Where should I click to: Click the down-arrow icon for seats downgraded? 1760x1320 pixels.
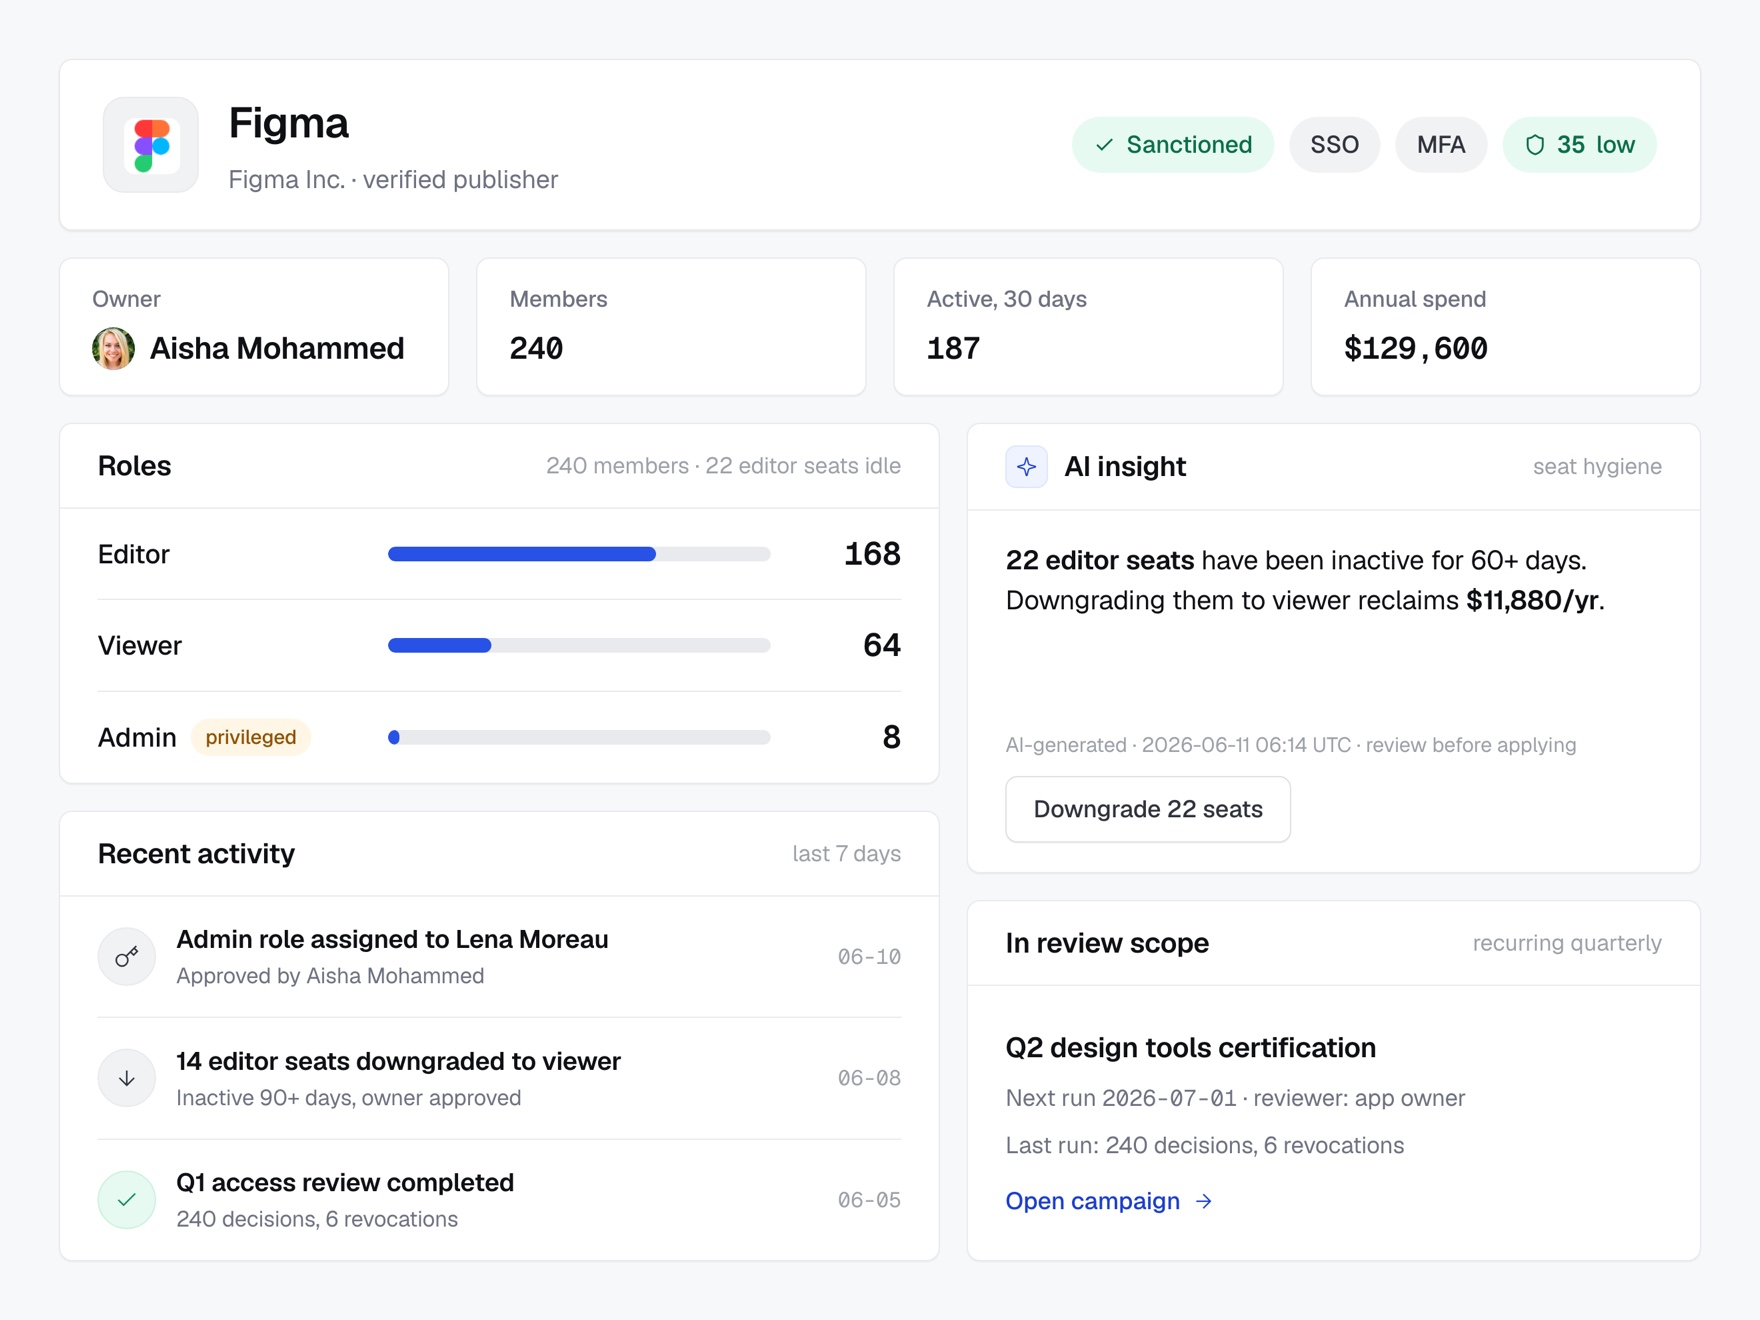pos(127,1078)
